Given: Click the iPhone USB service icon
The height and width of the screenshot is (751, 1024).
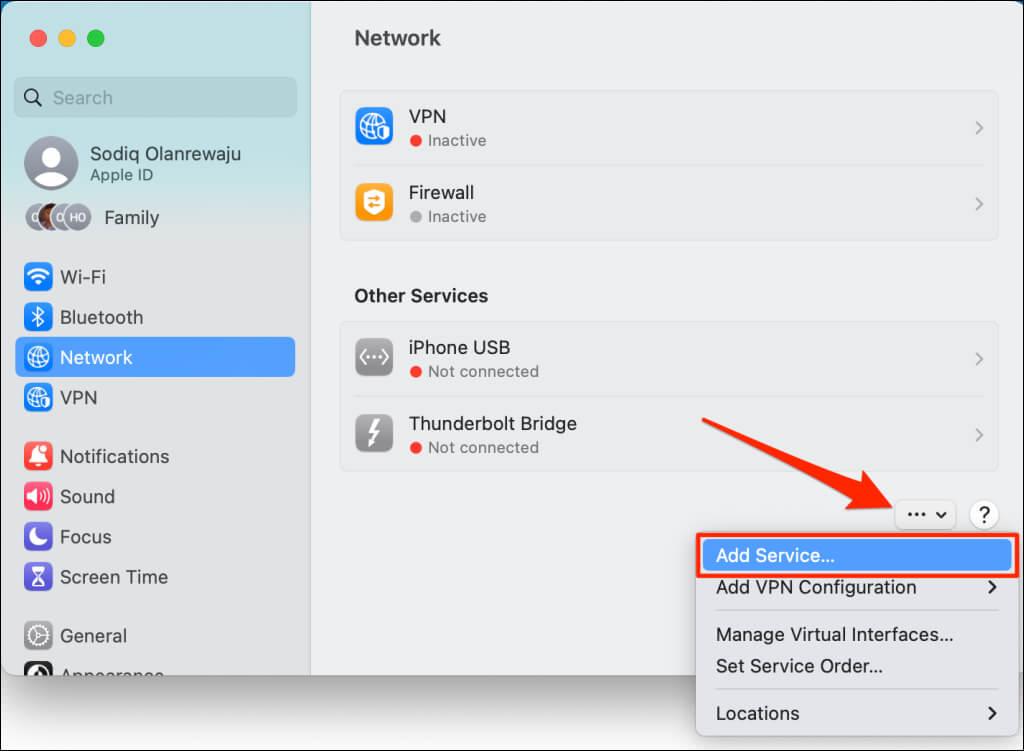Looking at the screenshot, I should point(374,357).
